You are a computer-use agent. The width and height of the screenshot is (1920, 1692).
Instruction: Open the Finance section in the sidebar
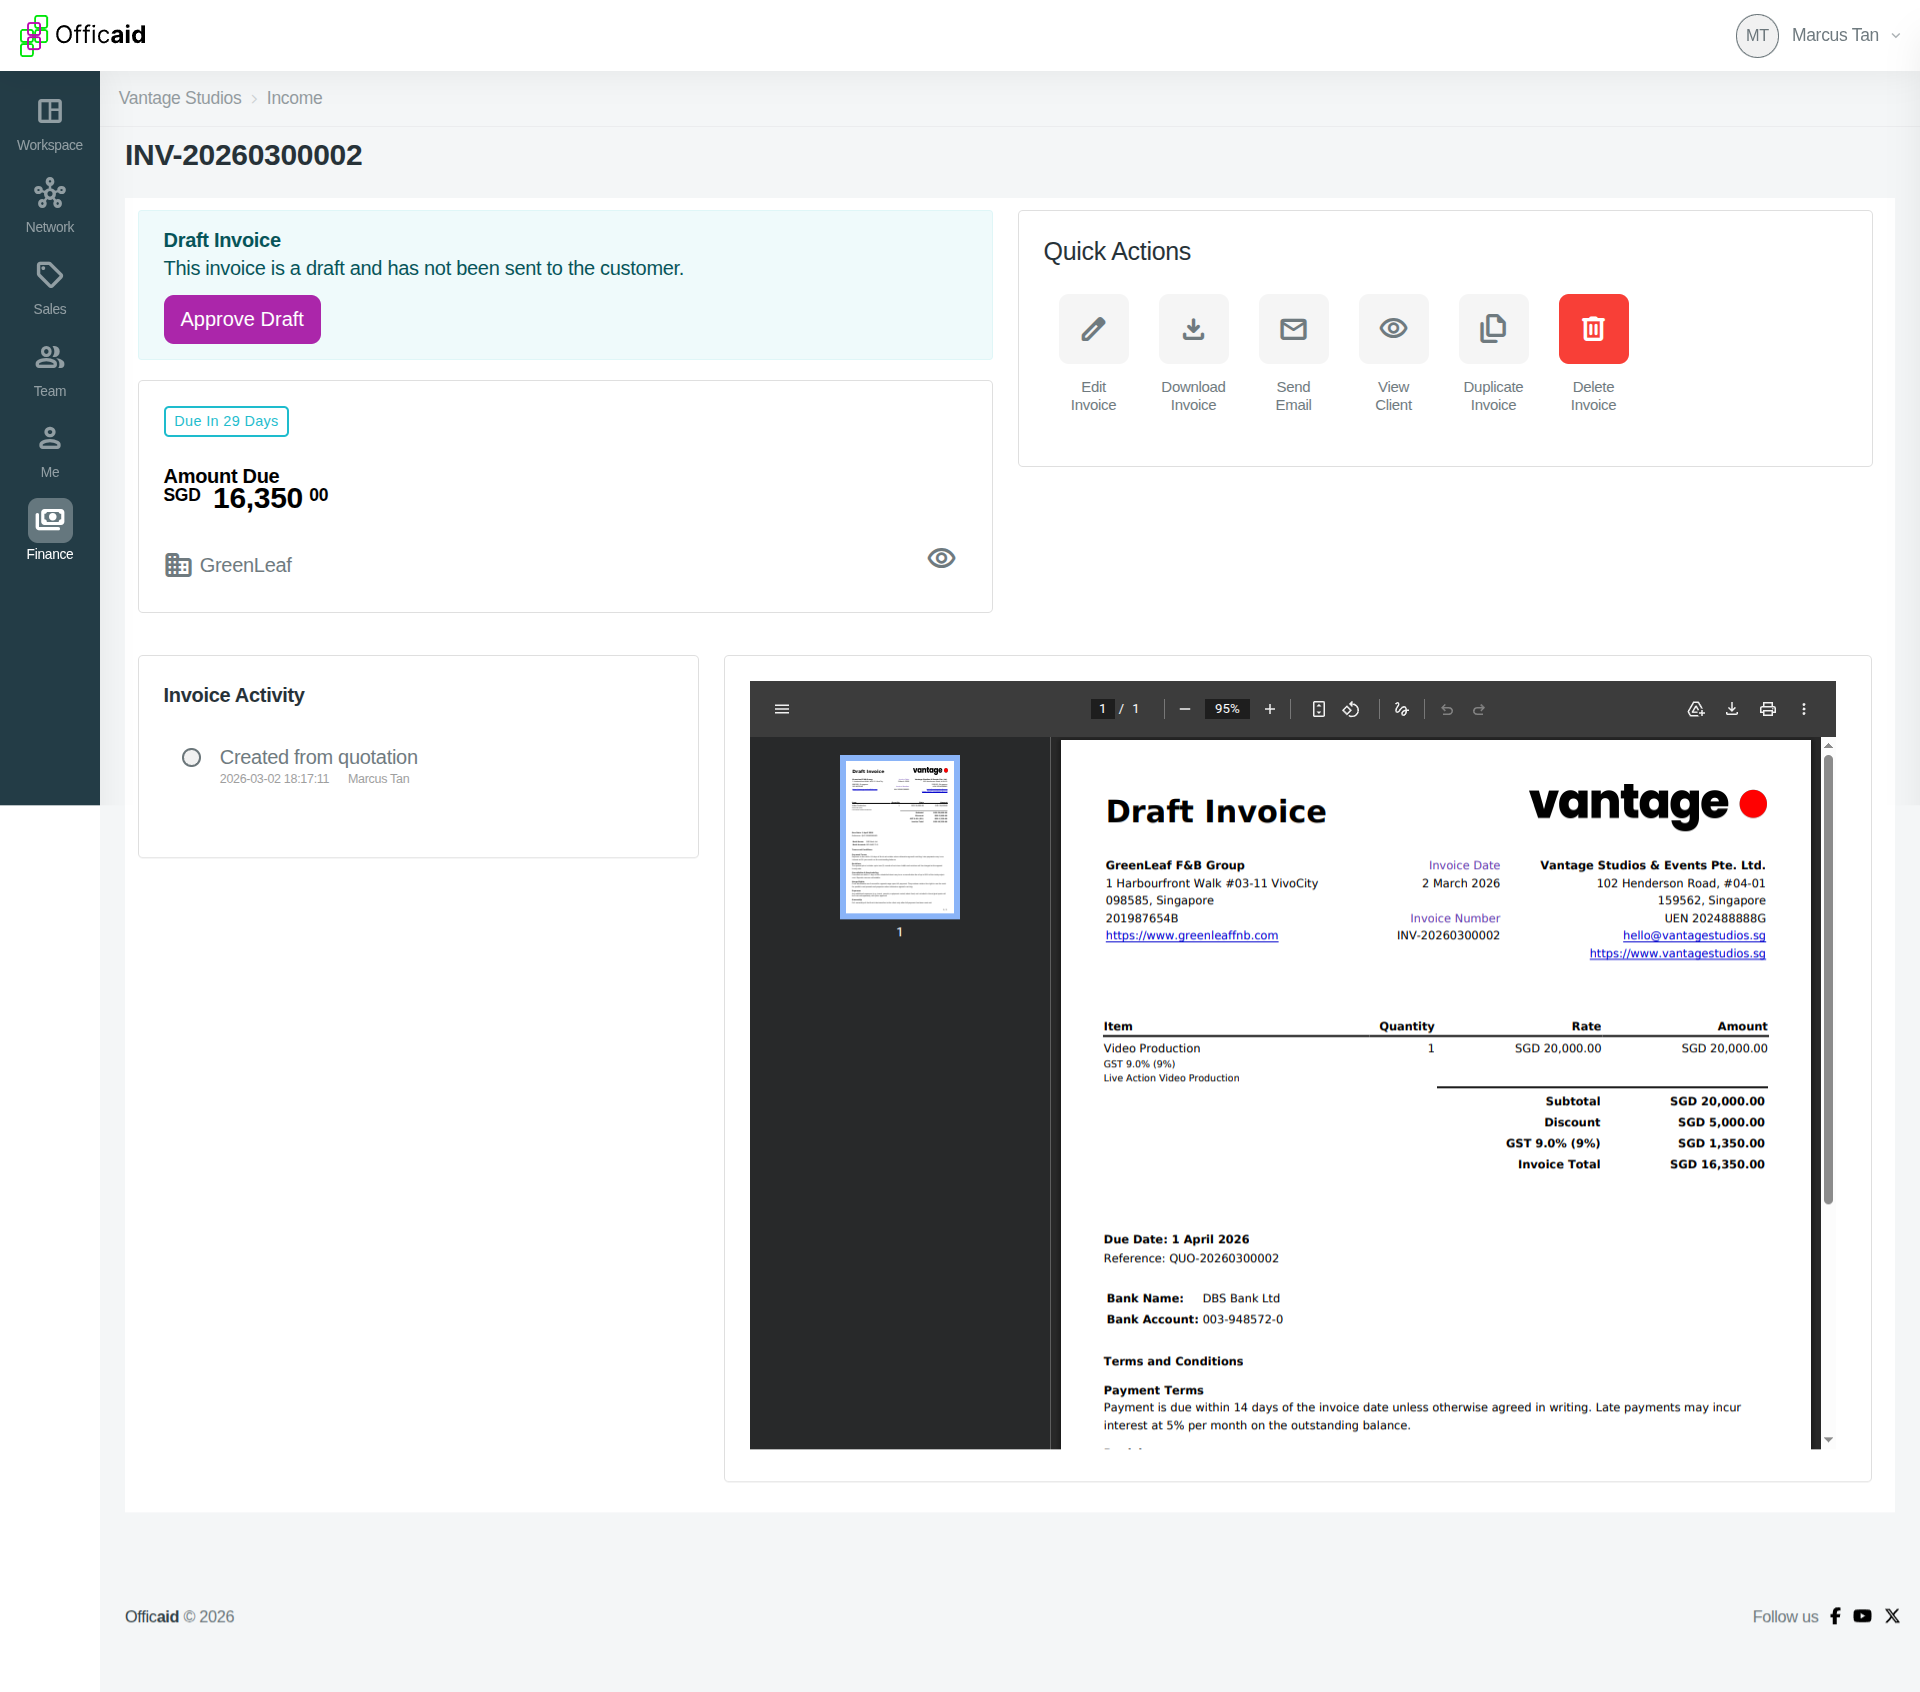[x=49, y=530]
